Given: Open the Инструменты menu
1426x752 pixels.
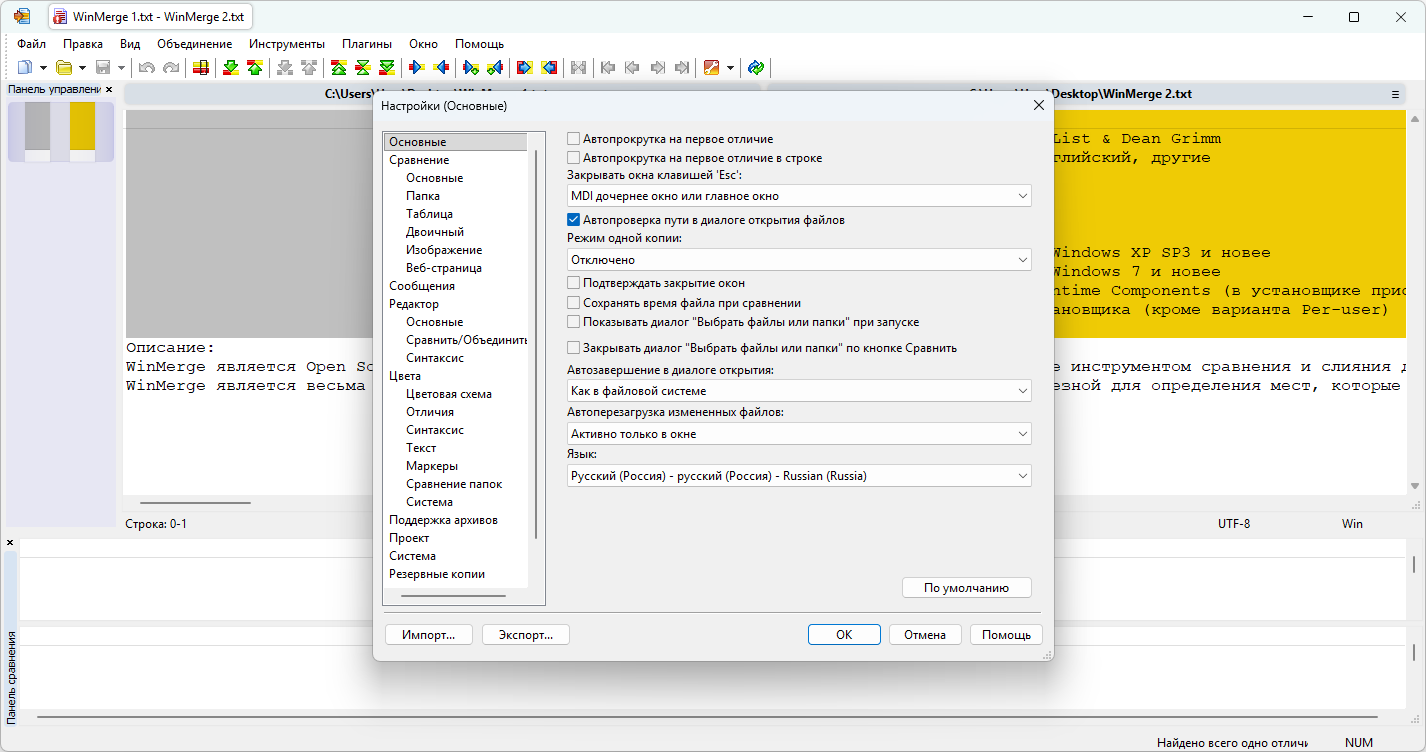Looking at the screenshot, I should point(287,44).
